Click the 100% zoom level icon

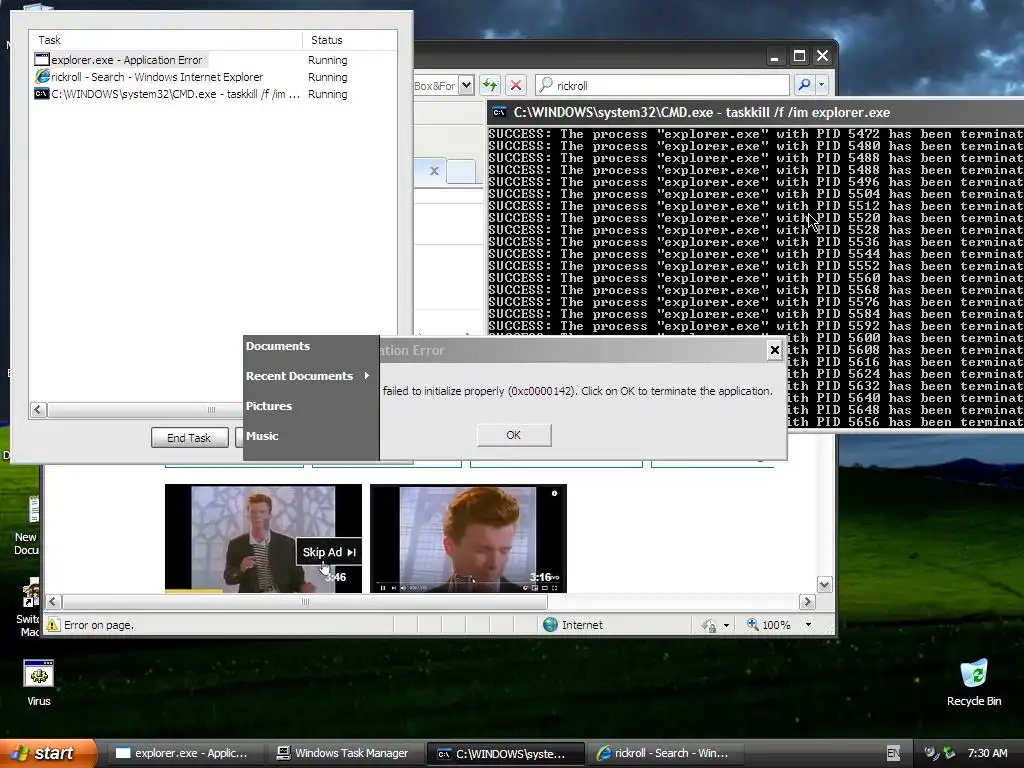coord(753,624)
